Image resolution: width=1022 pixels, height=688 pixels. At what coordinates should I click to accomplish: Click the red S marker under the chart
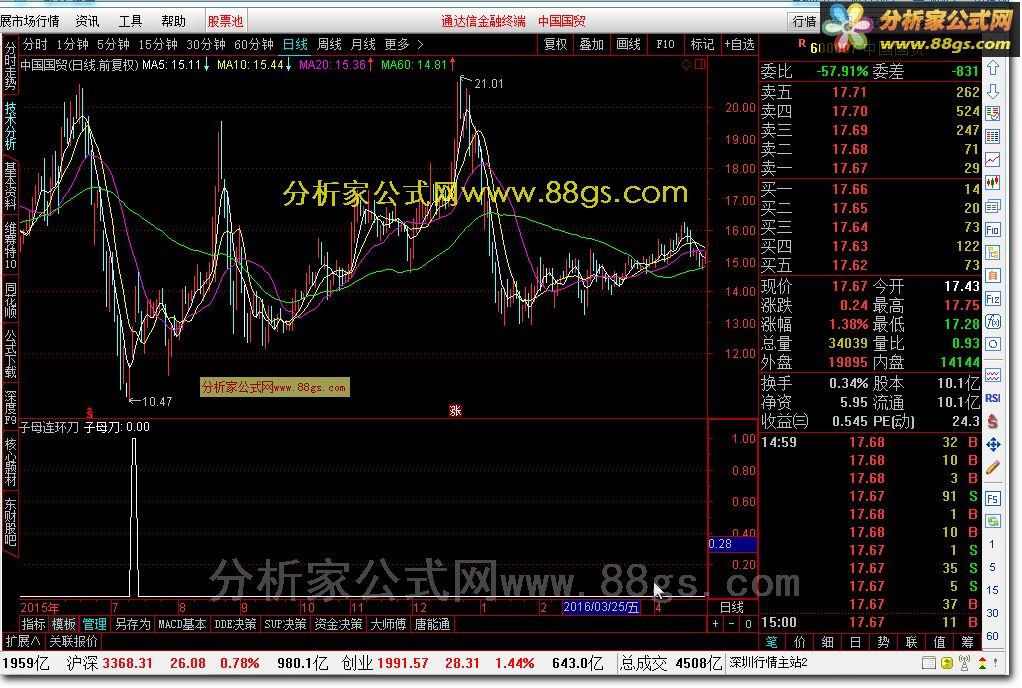[90, 413]
